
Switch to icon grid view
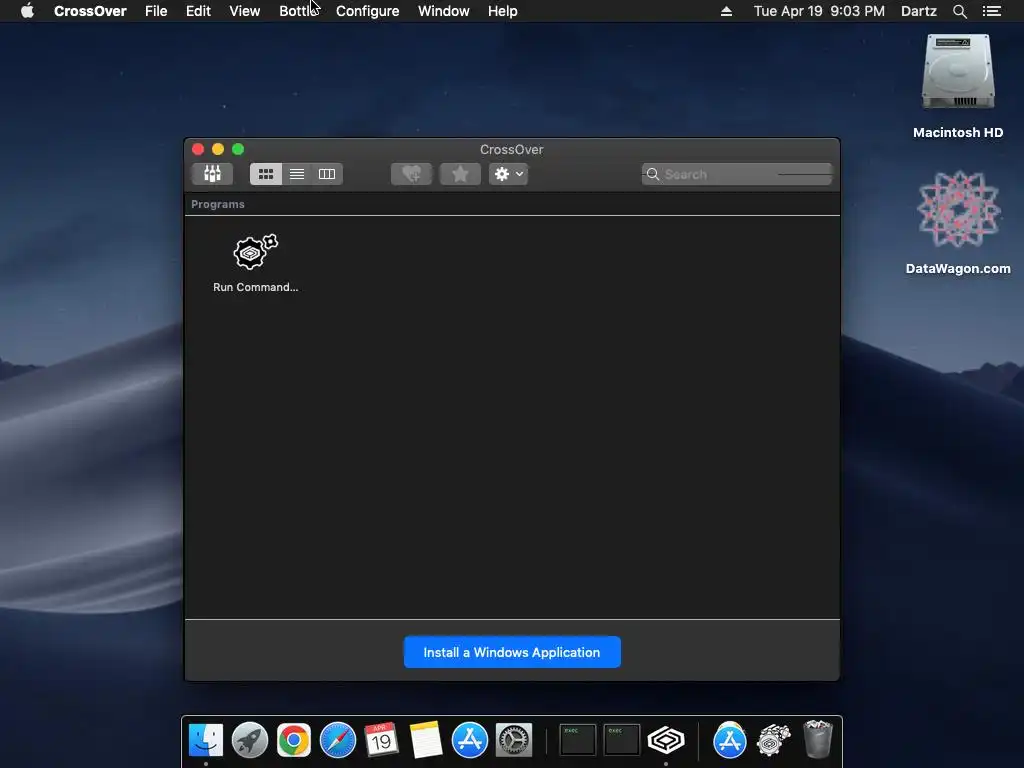click(266, 174)
